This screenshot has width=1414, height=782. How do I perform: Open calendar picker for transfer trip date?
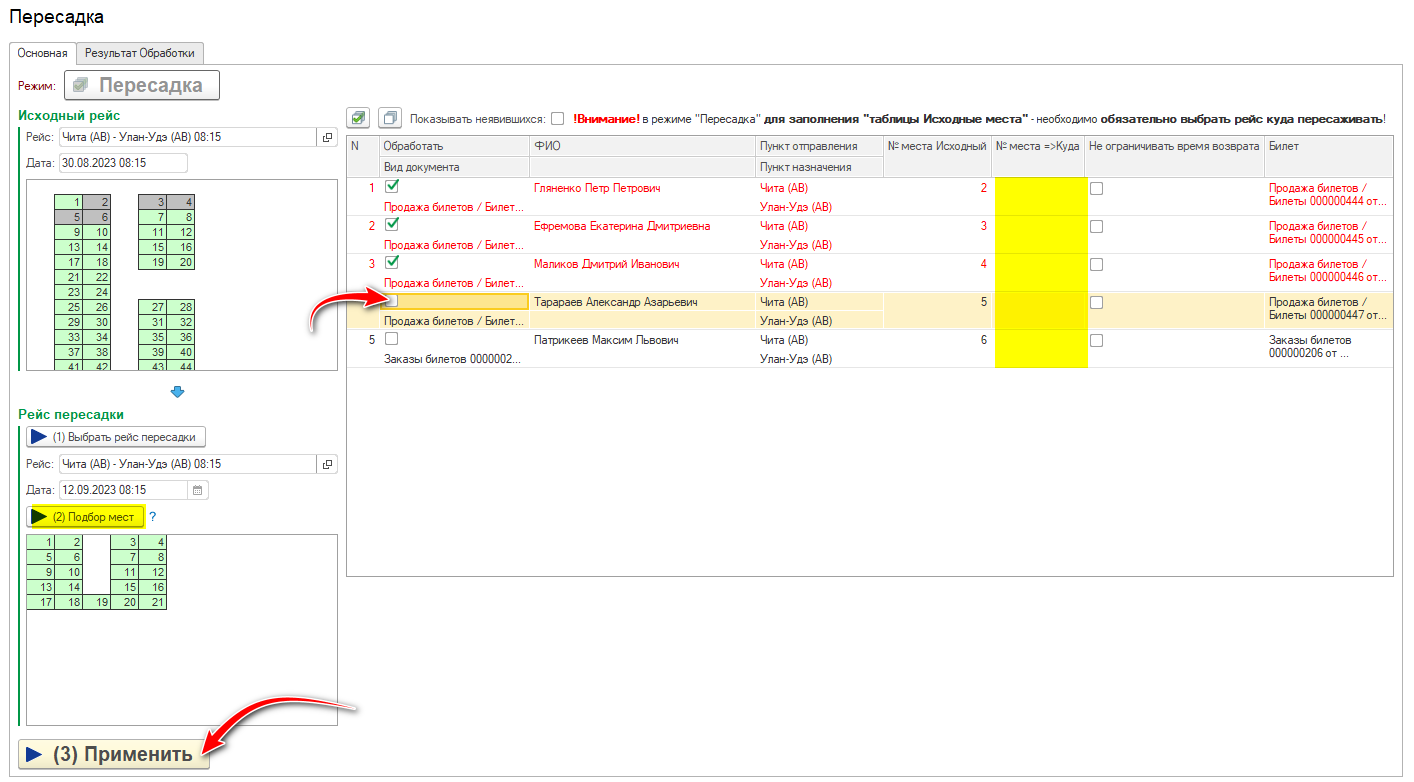[x=198, y=490]
